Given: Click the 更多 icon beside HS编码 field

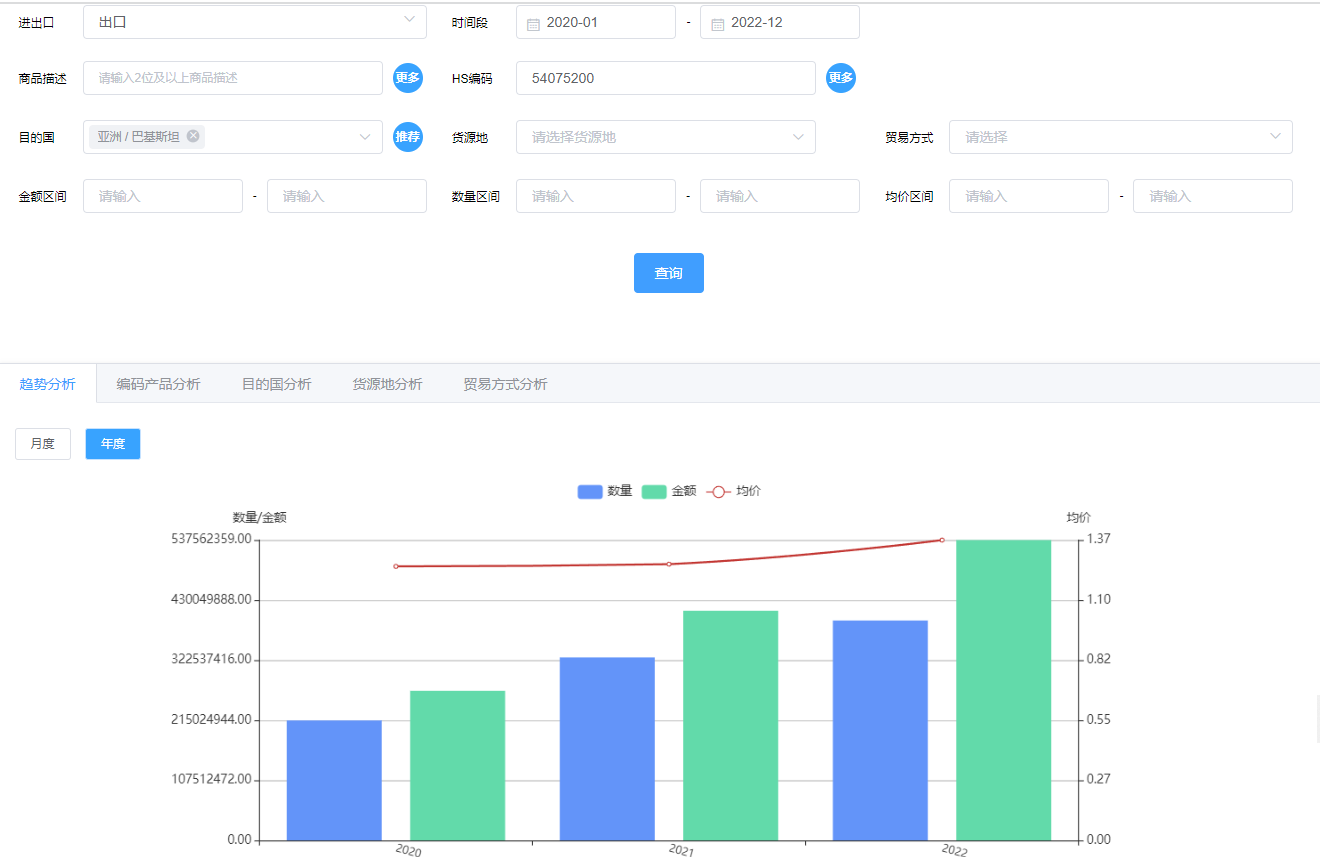Looking at the screenshot, I should (841, 78).
